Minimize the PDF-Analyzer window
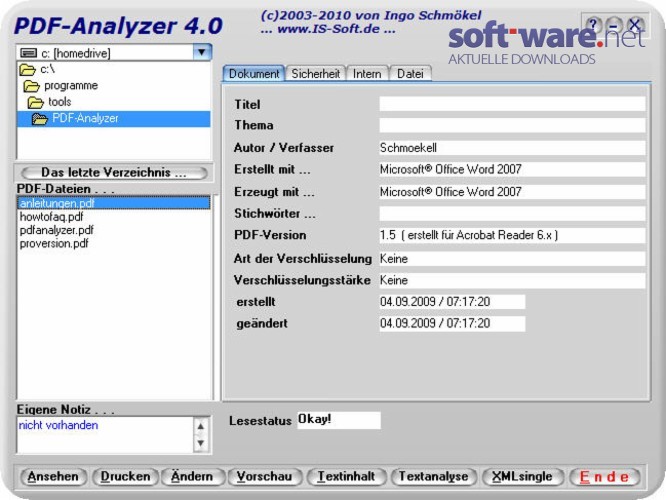 click(x=613, y=25)
